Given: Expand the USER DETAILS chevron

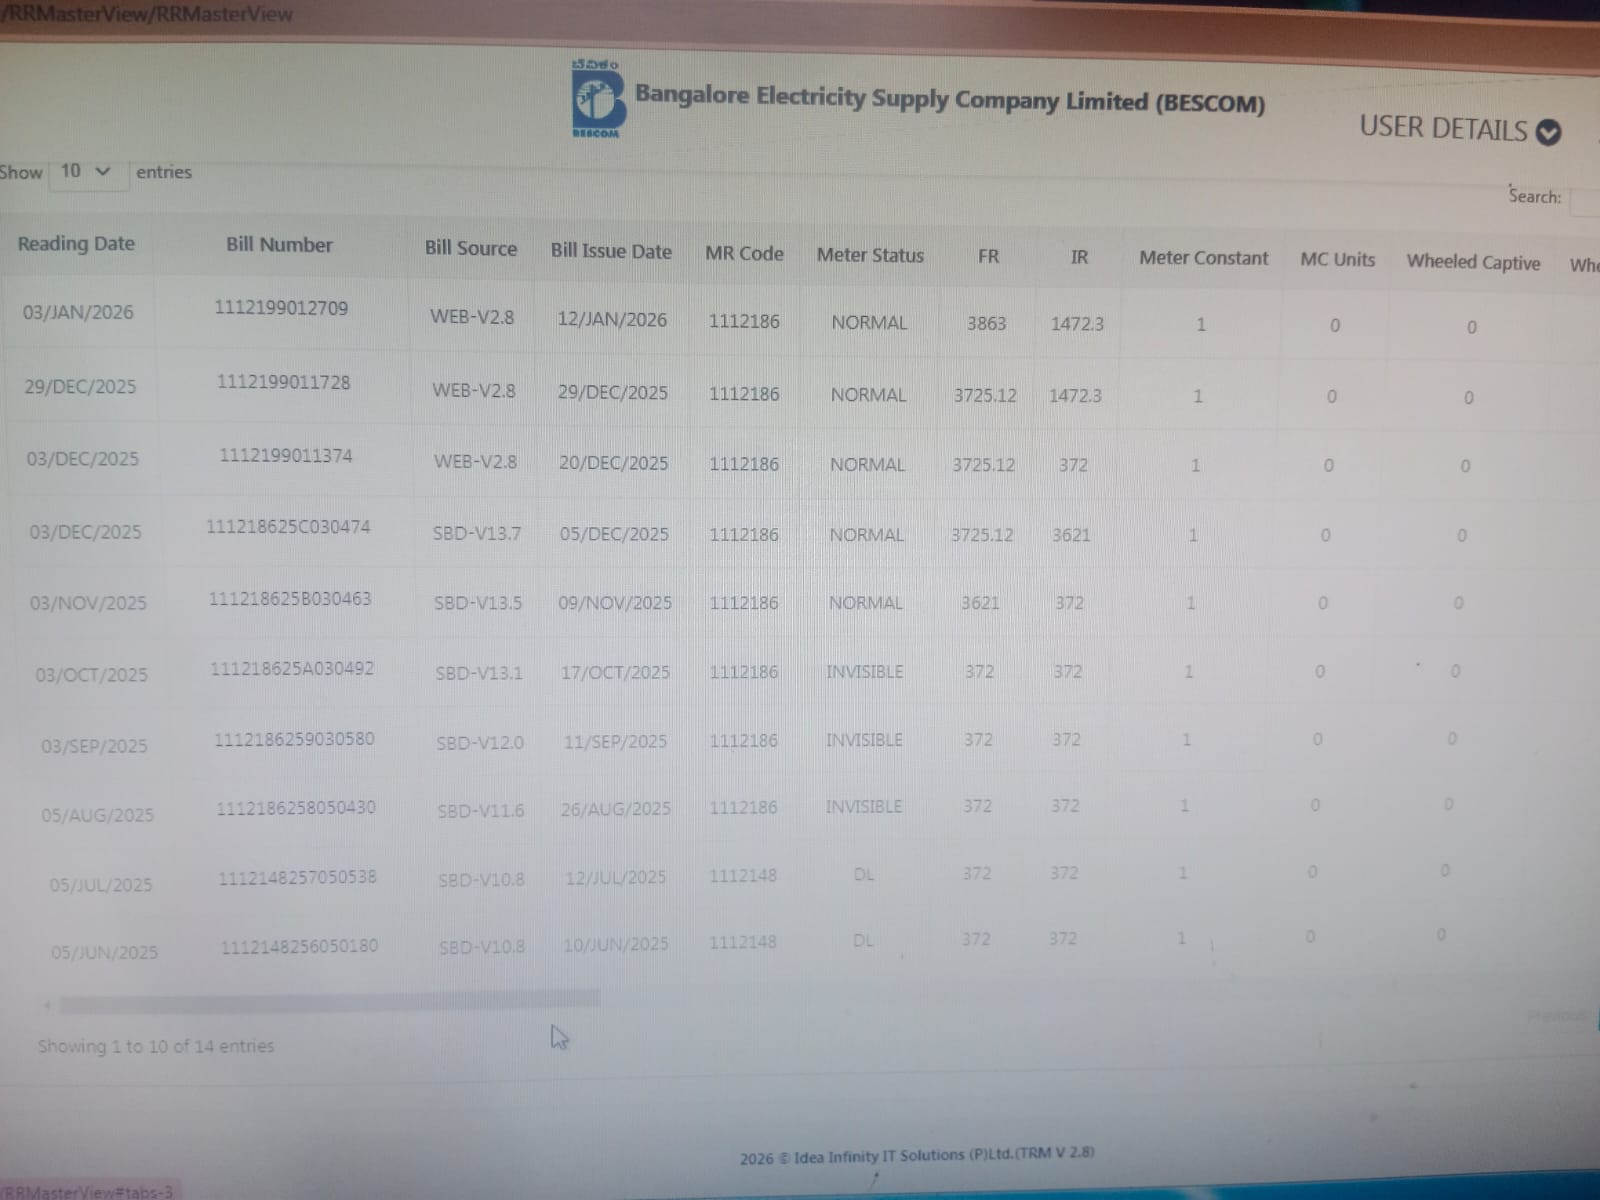Looking at the screenshot, I should coord(1548,132).
